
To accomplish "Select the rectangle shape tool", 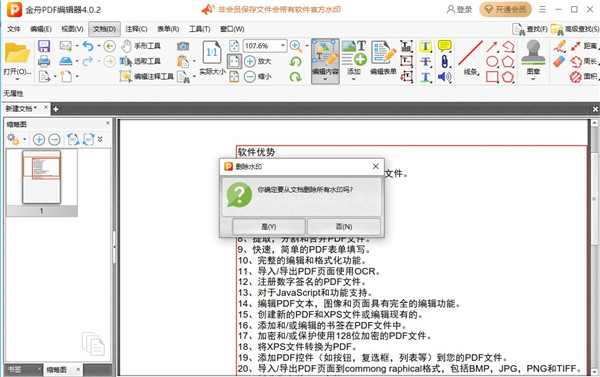I will (x=492, y=77).
